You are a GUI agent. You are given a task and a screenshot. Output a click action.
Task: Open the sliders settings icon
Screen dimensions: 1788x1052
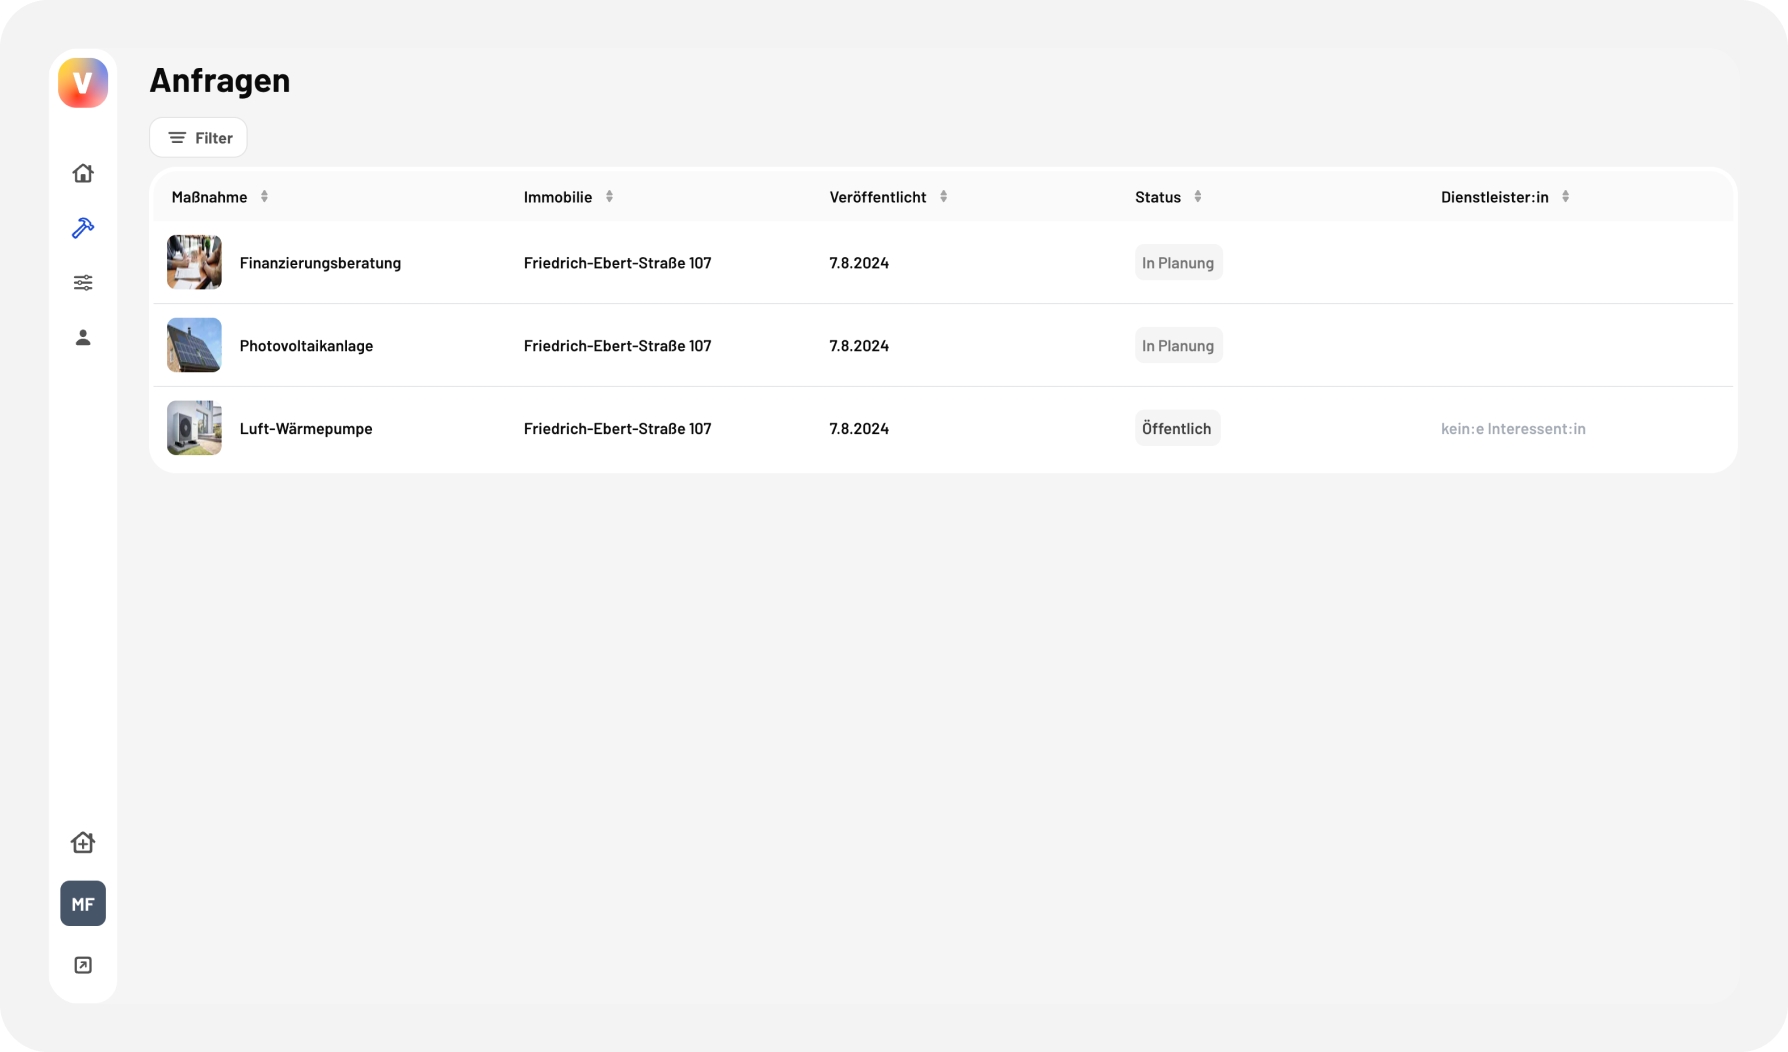click(83, 283)
